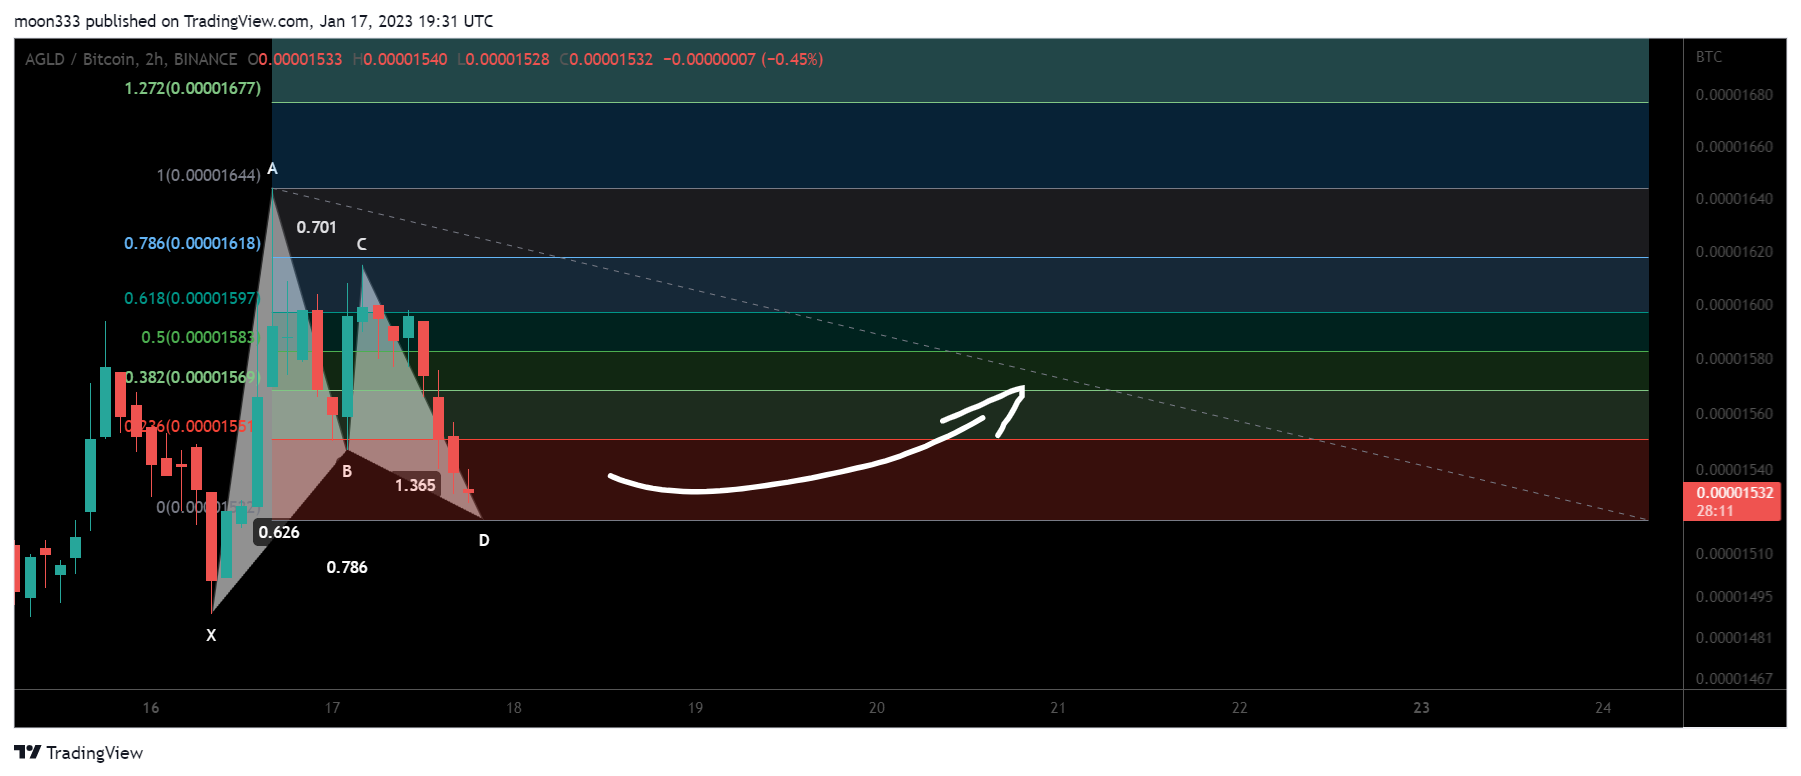Click the moon333 published caption text
The image size is (1801, 776).
254,21
